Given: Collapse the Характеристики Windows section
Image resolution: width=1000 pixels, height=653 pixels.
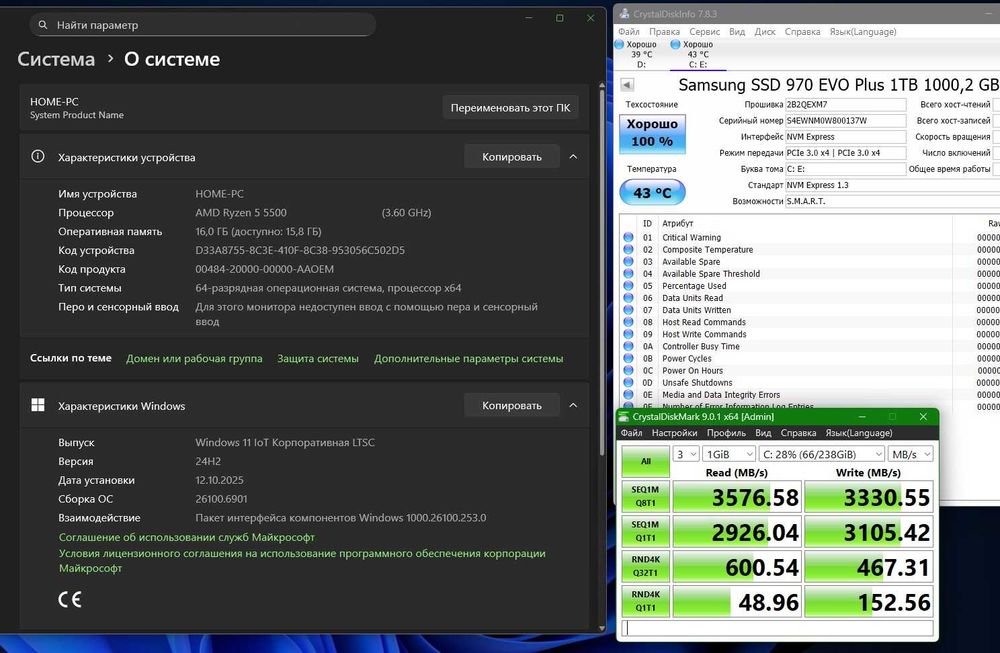Looking at the screenshot, I should (x=573, y=405).
